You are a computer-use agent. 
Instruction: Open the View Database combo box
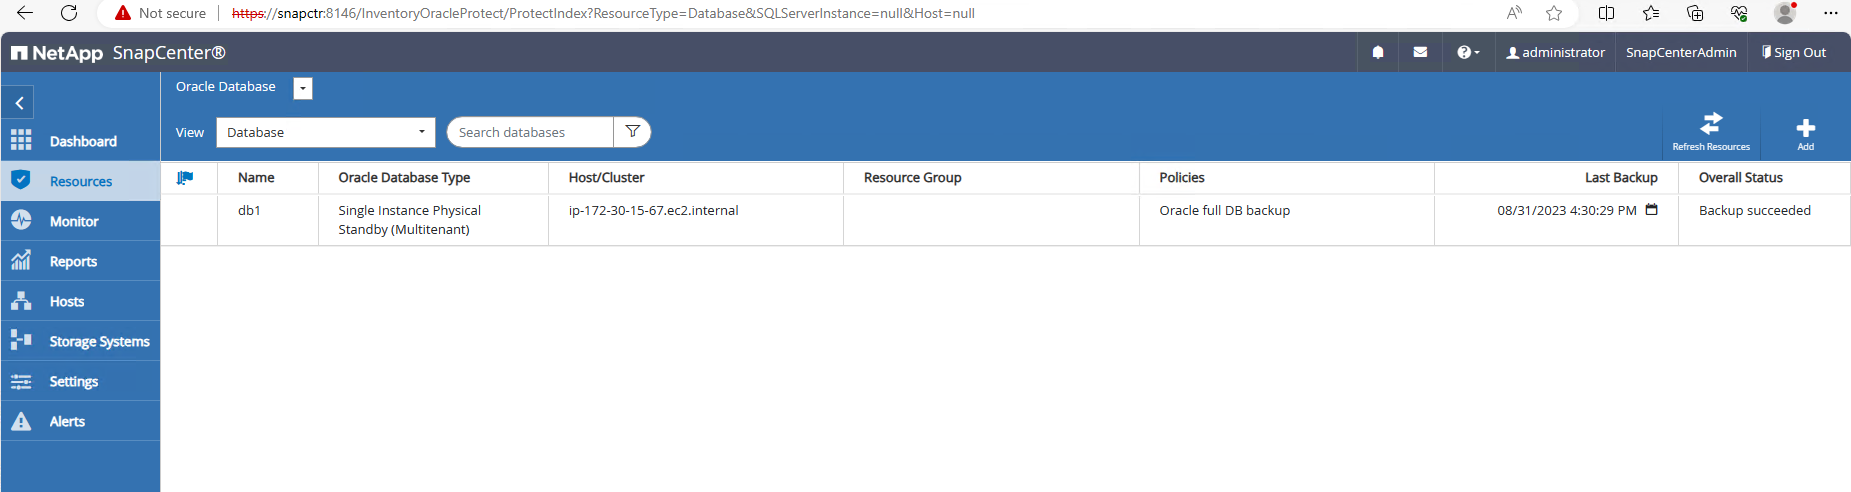pos(326,132)
